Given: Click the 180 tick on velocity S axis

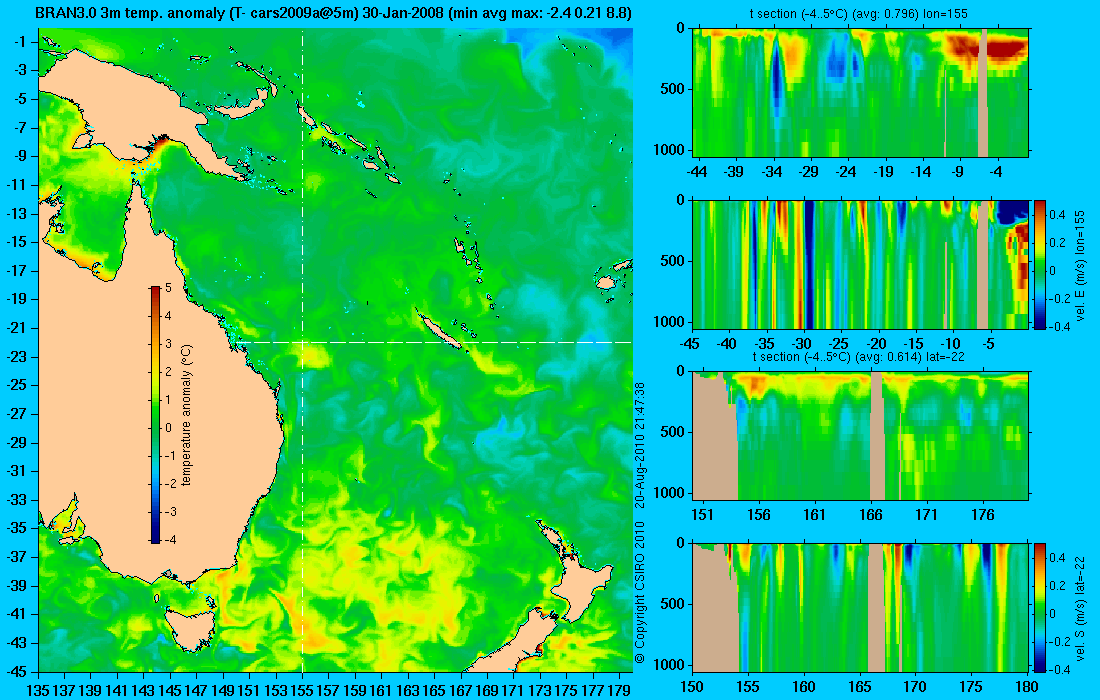Looking at the screenshot, I should 1027,687.
